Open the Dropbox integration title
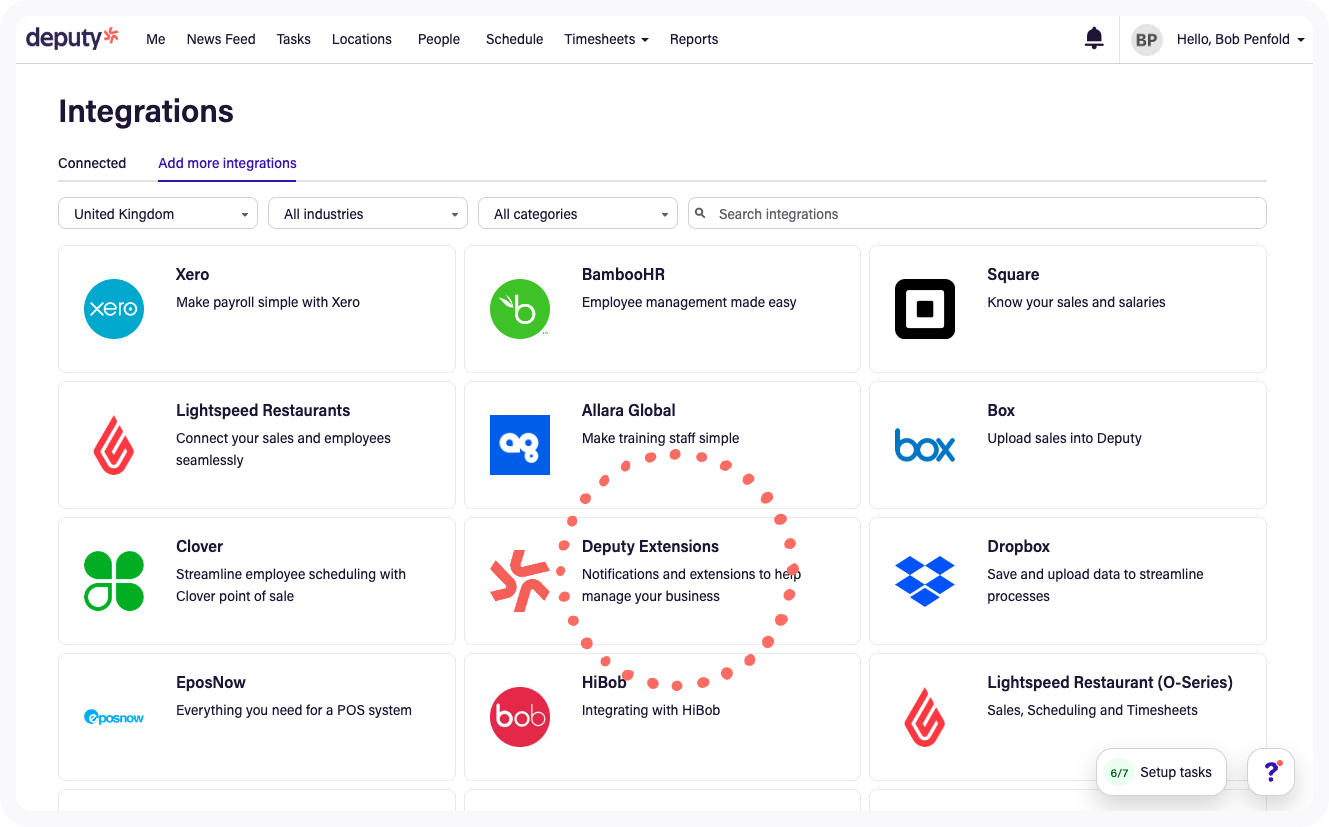 click(x=1019, y=546)
